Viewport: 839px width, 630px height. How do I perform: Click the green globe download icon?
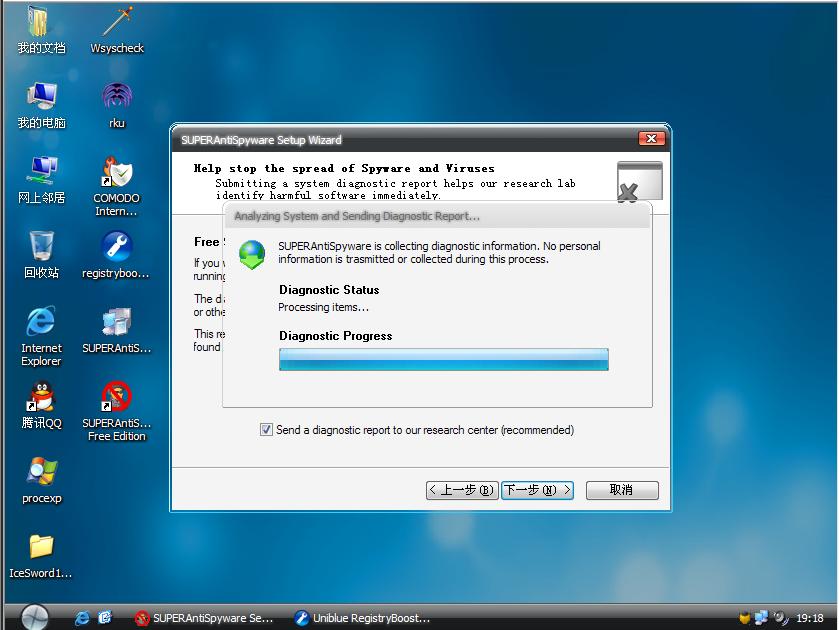252,254
